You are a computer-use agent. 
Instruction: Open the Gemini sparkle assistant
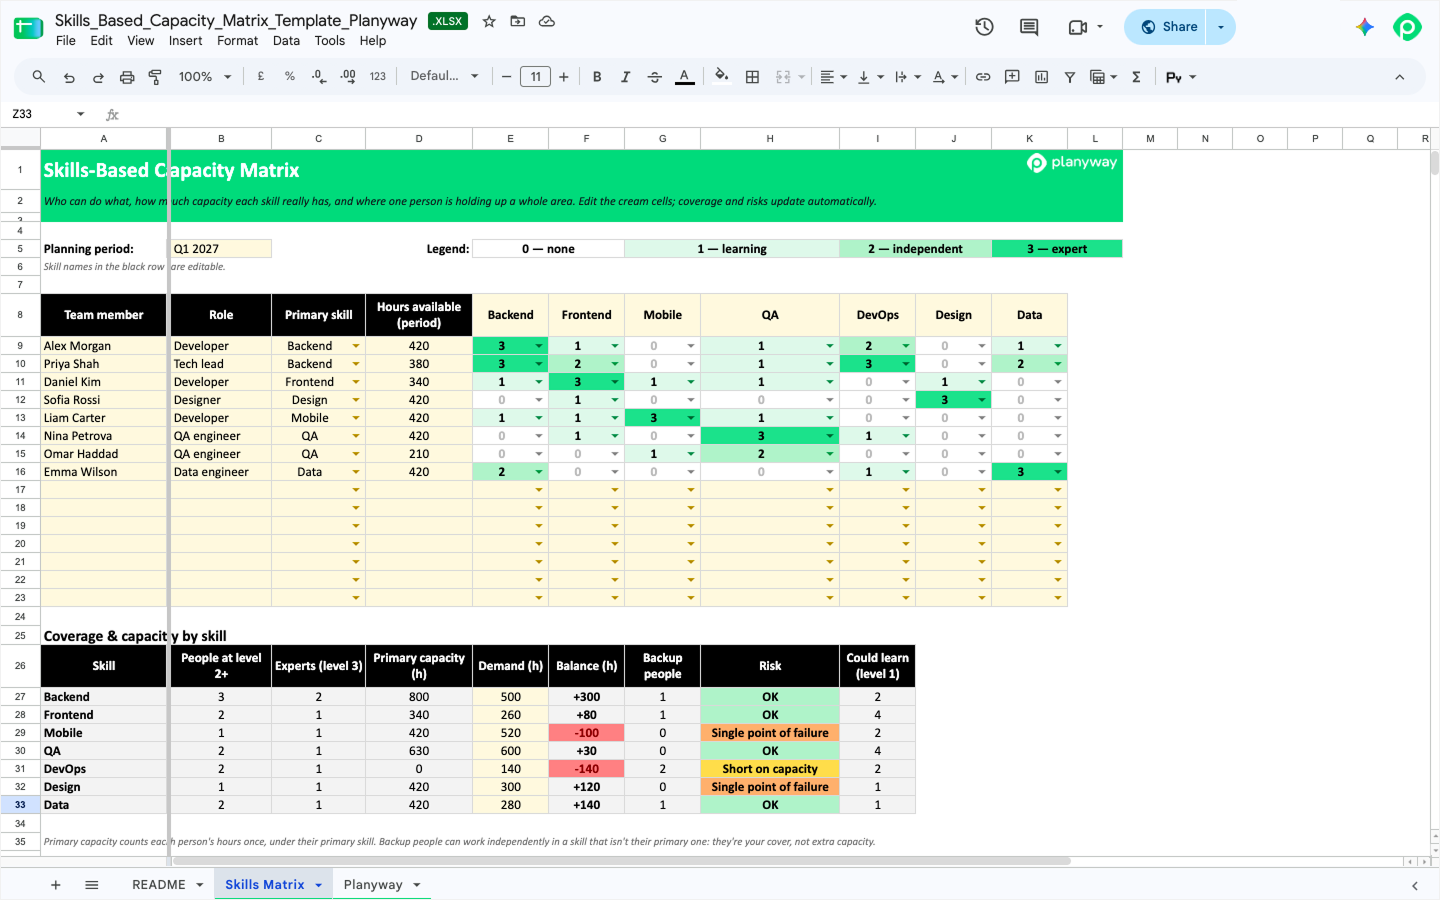pos(1365,27)
